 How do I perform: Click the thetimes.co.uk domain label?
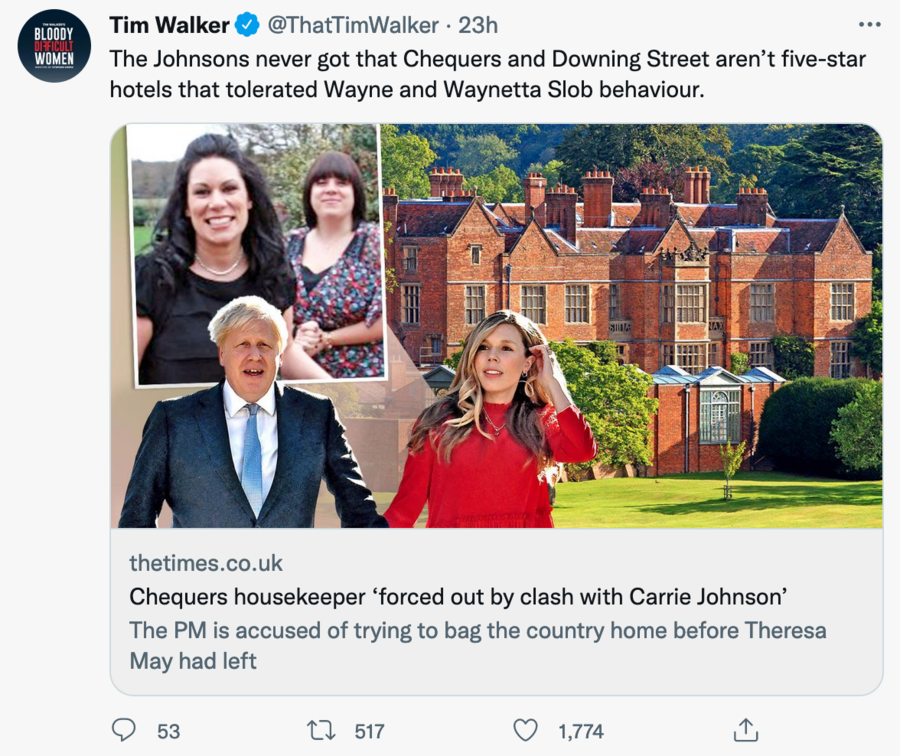[x=205, y=563]
